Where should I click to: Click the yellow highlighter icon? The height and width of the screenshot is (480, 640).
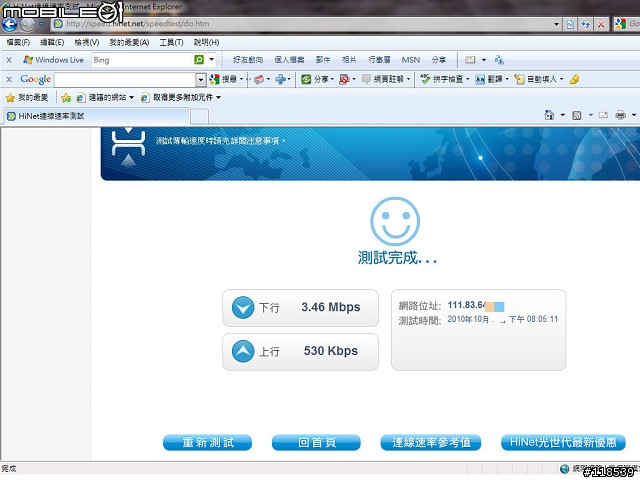click(x=574, y=79)
